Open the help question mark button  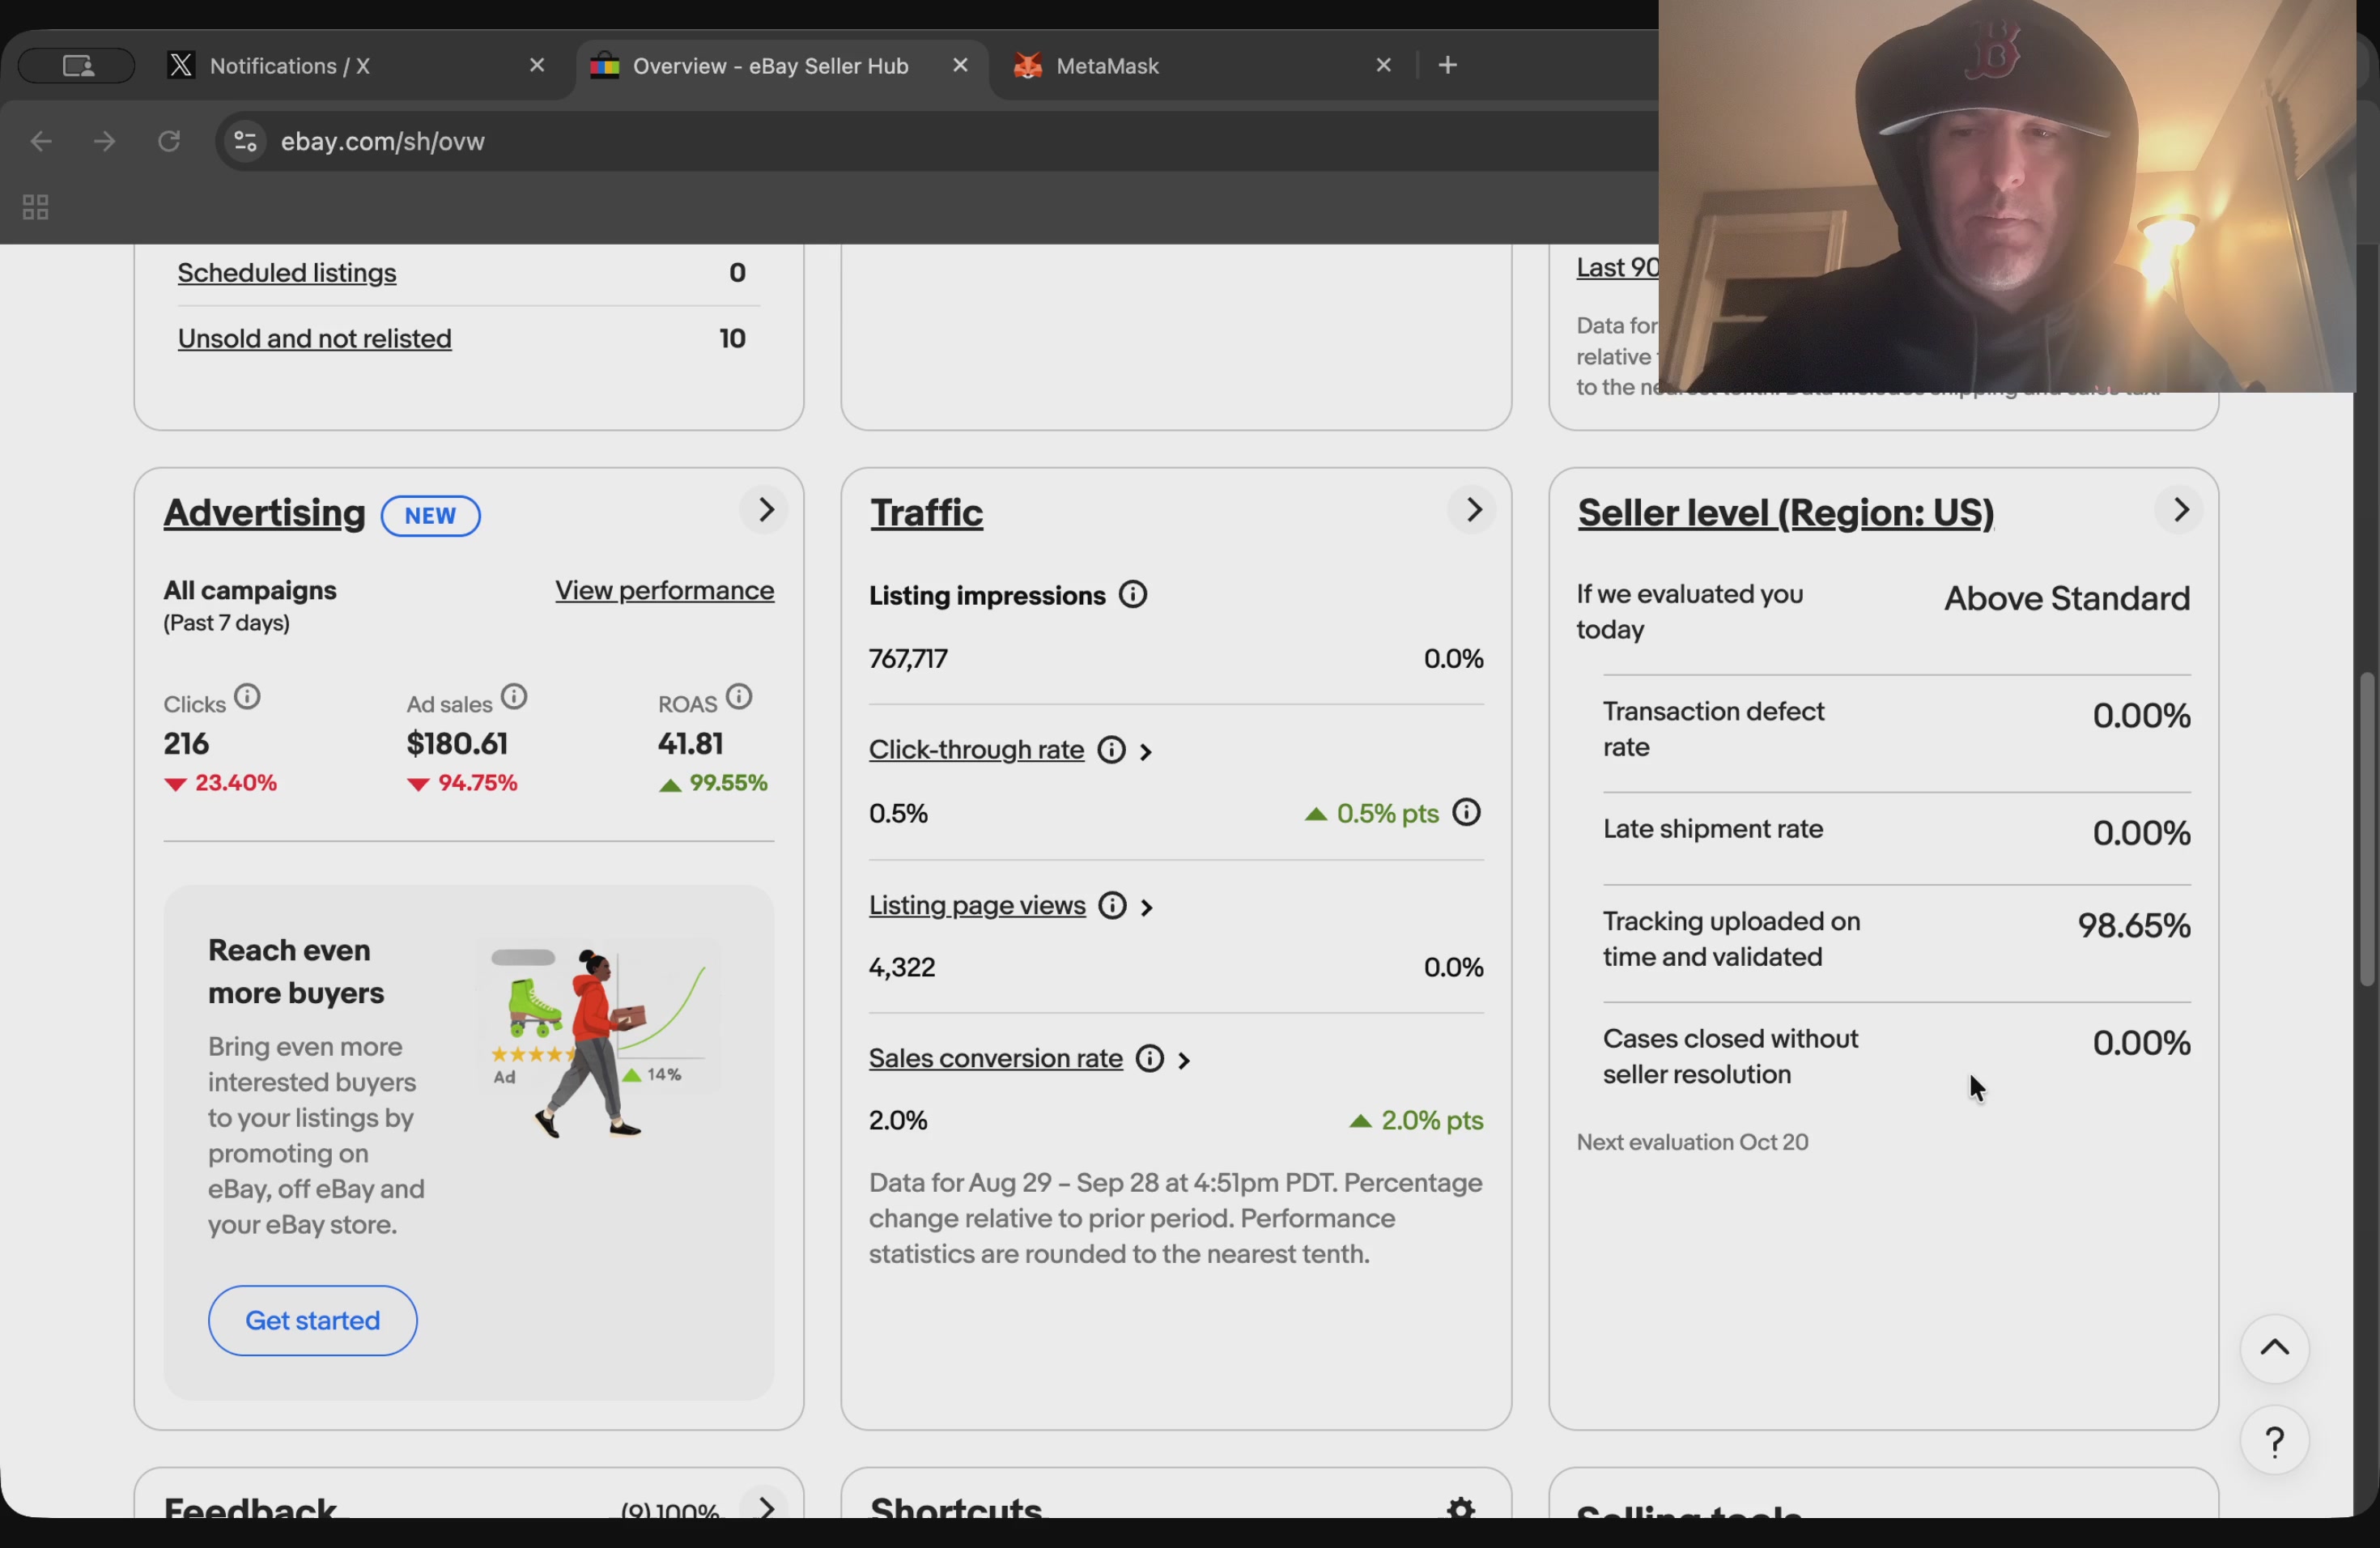[x=2274, y=1442]
